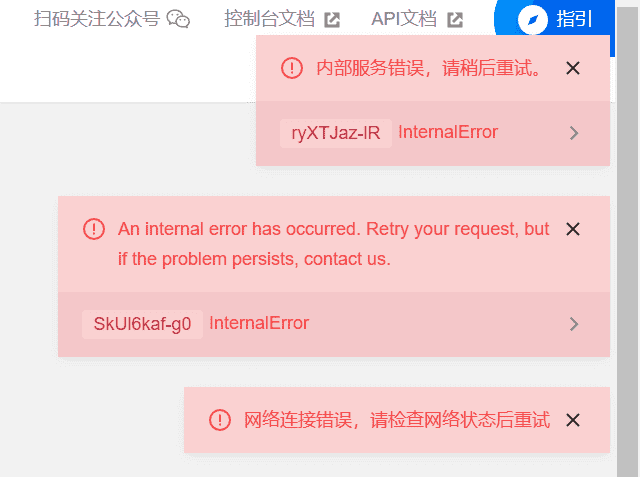This screenshot has width=640, height=477.
Task: Click the compass icon in the 指引 button
Action: [x=533, y=19]
